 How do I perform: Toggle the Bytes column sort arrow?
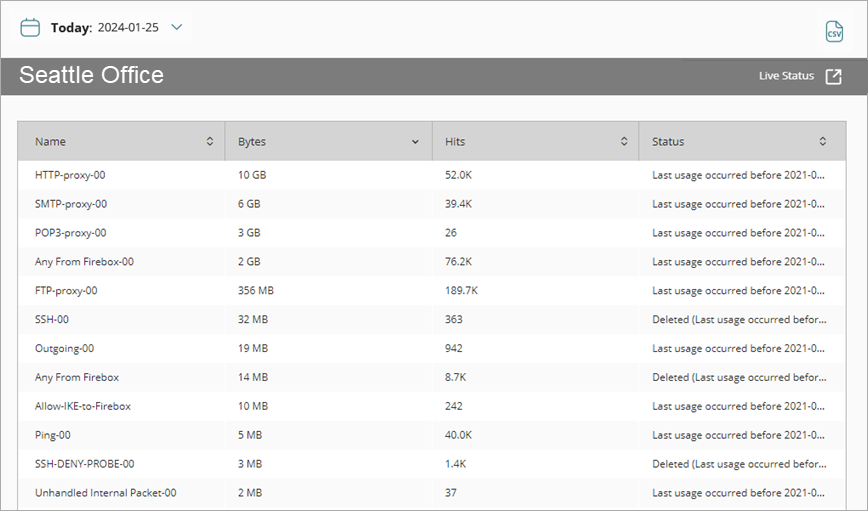pos(416,142)
